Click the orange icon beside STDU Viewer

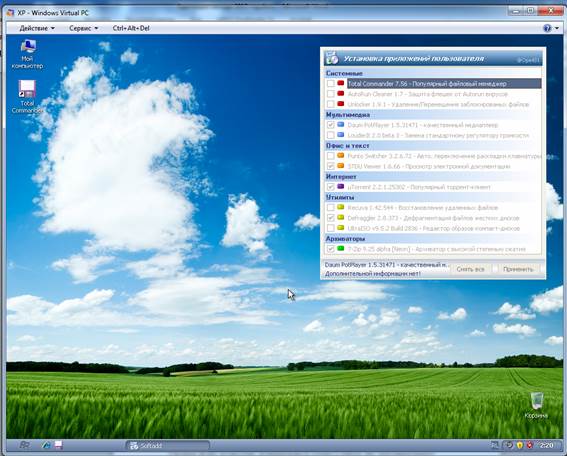[x=340, y=166]
